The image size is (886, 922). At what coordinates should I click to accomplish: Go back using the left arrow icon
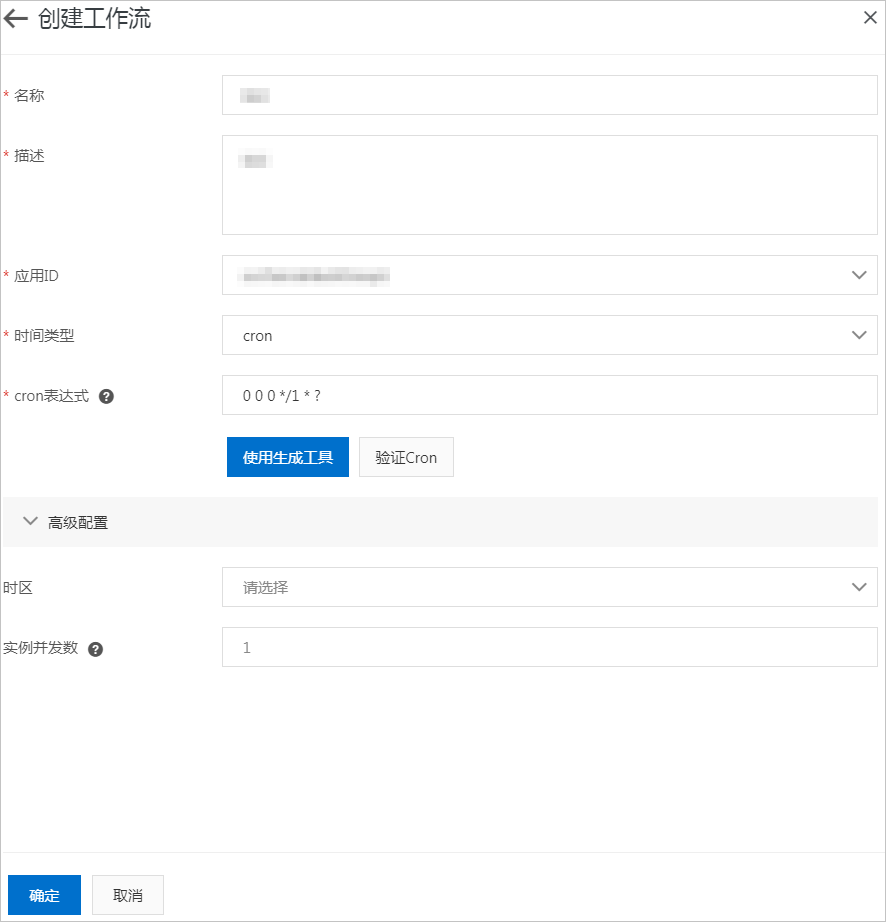[x=16, y=19]
